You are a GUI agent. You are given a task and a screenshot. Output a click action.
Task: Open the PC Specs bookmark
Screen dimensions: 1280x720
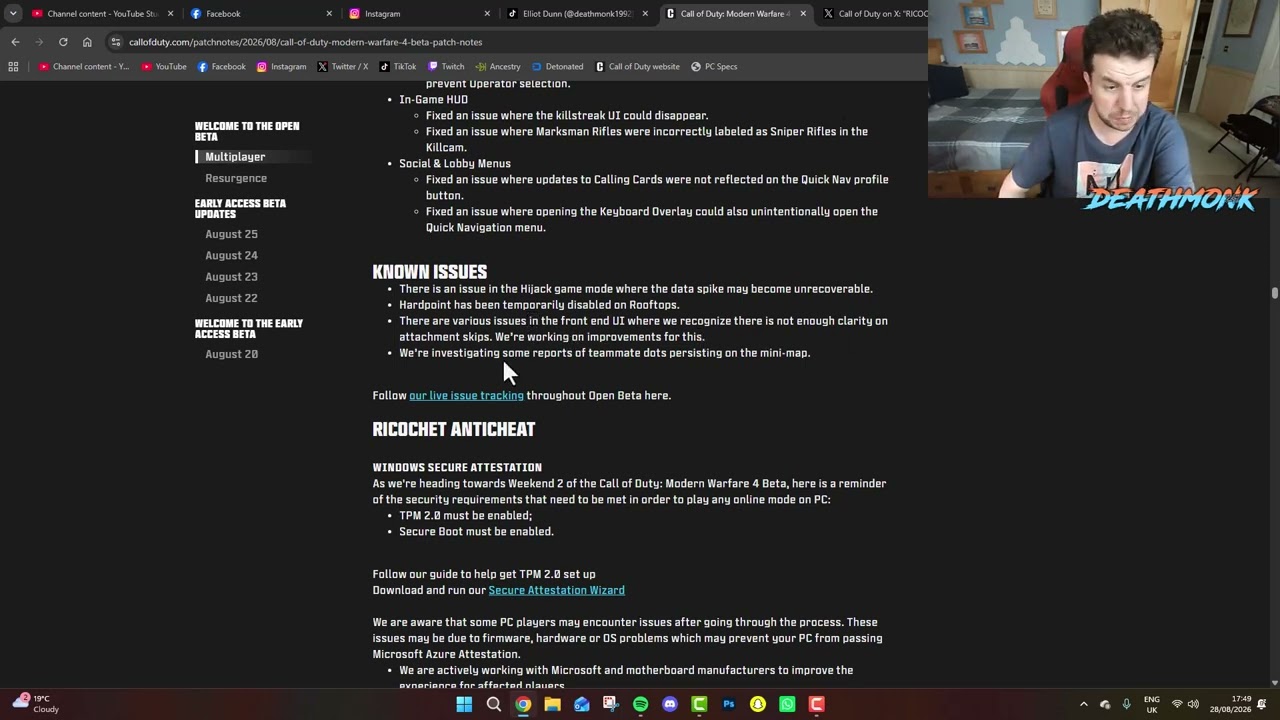pyautogui.click(x=714, y=67)
